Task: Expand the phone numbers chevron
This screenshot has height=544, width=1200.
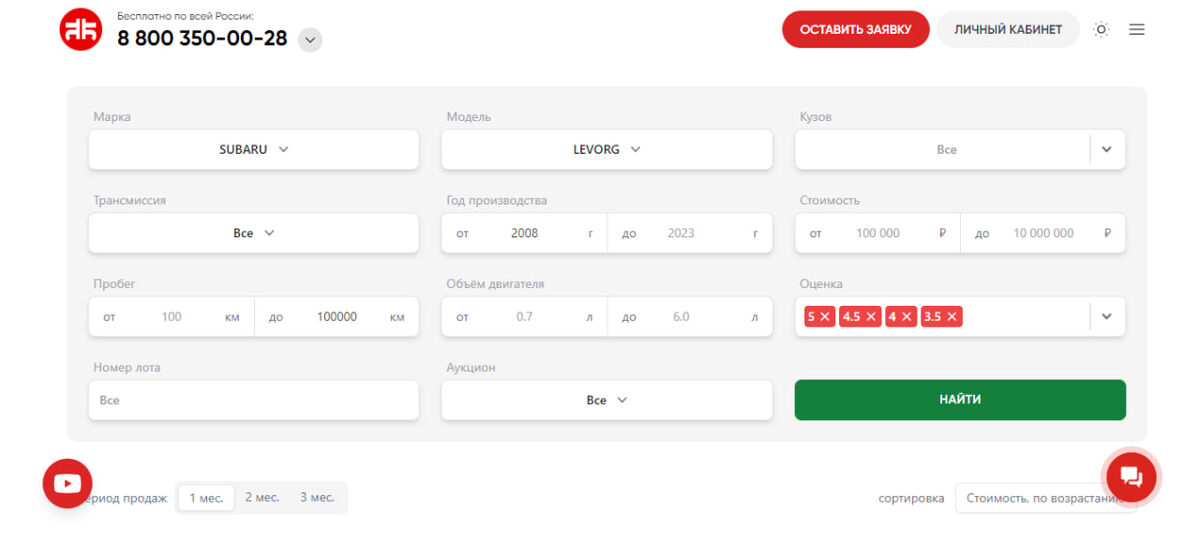Action: point(310,40)
